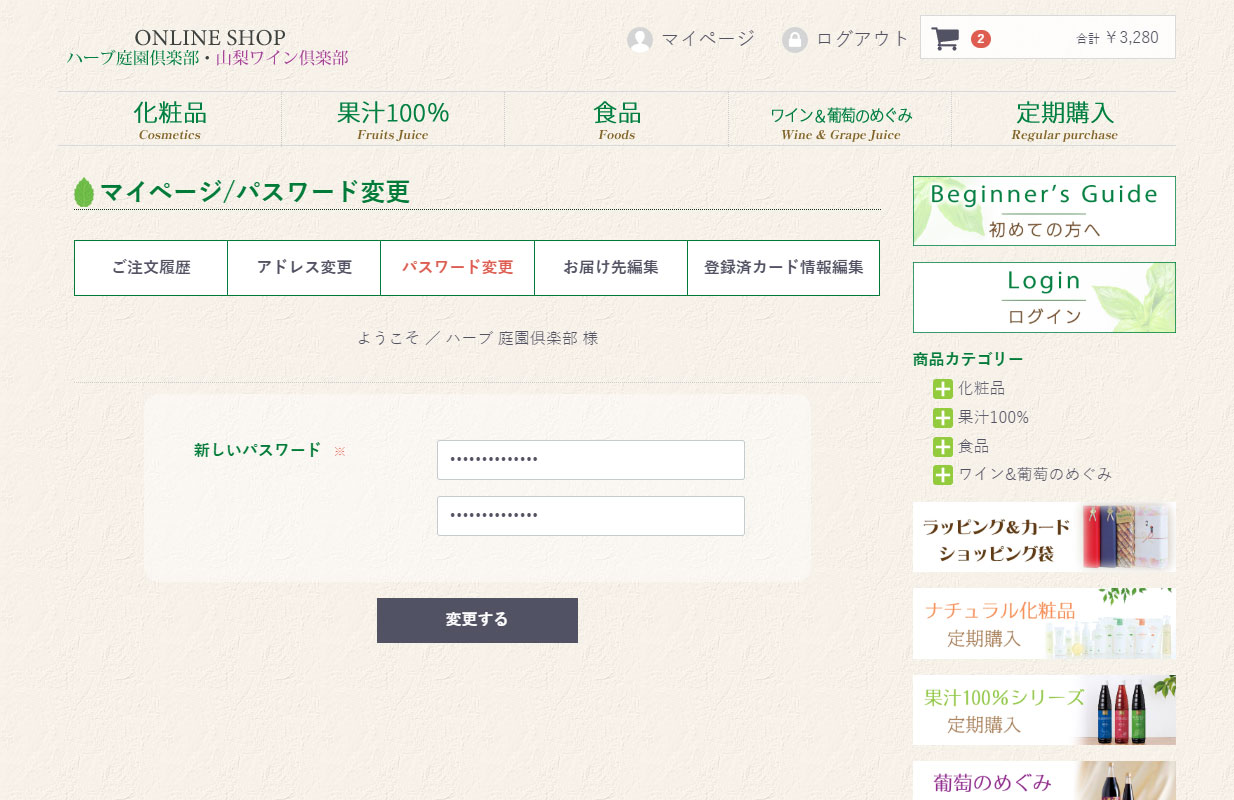Image resolution: width=1234 pixels, height=800 pixels.
Task: Click the red cart item count badge
Action: [x=981, y=39]
